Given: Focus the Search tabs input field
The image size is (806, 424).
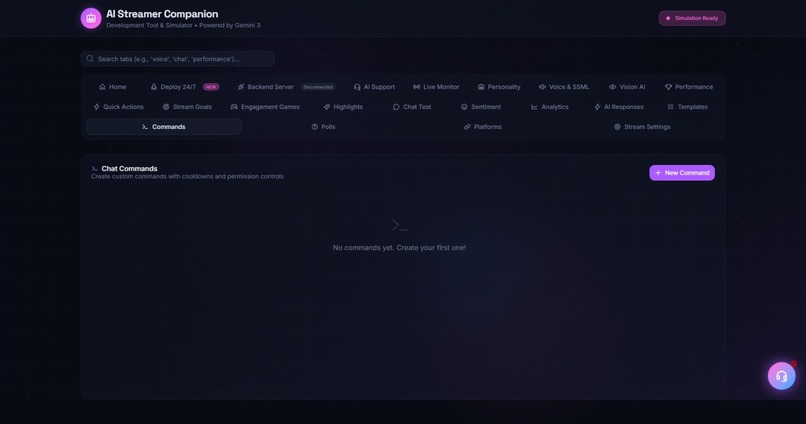Looking at the screenshot, I should click(177, 59).
